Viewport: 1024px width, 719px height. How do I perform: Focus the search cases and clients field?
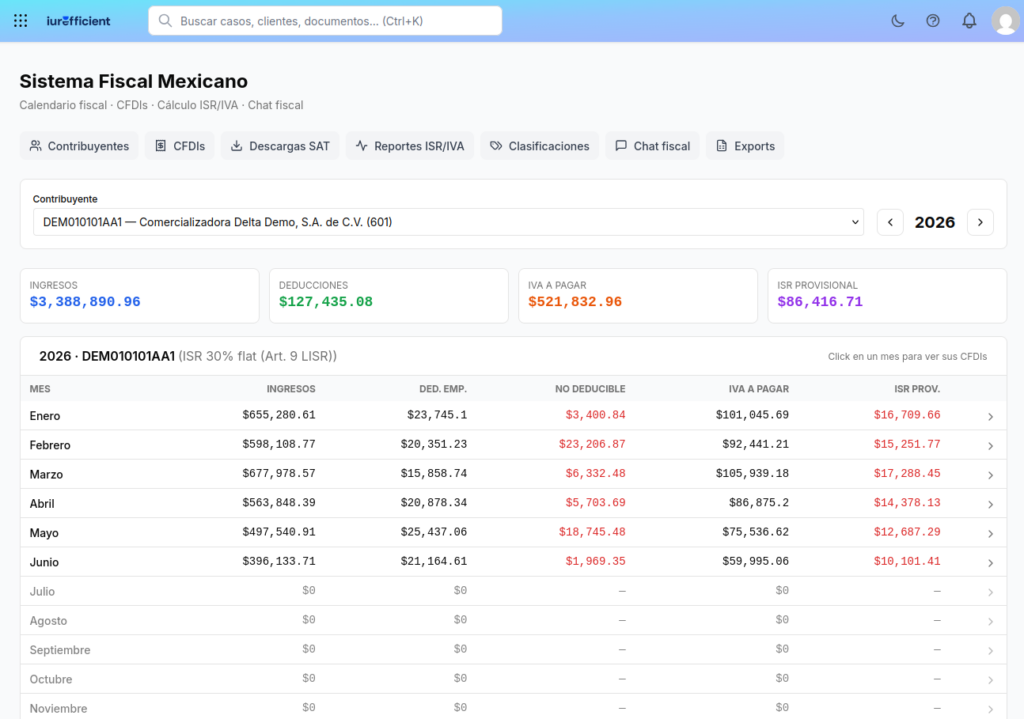coord(325,21)
